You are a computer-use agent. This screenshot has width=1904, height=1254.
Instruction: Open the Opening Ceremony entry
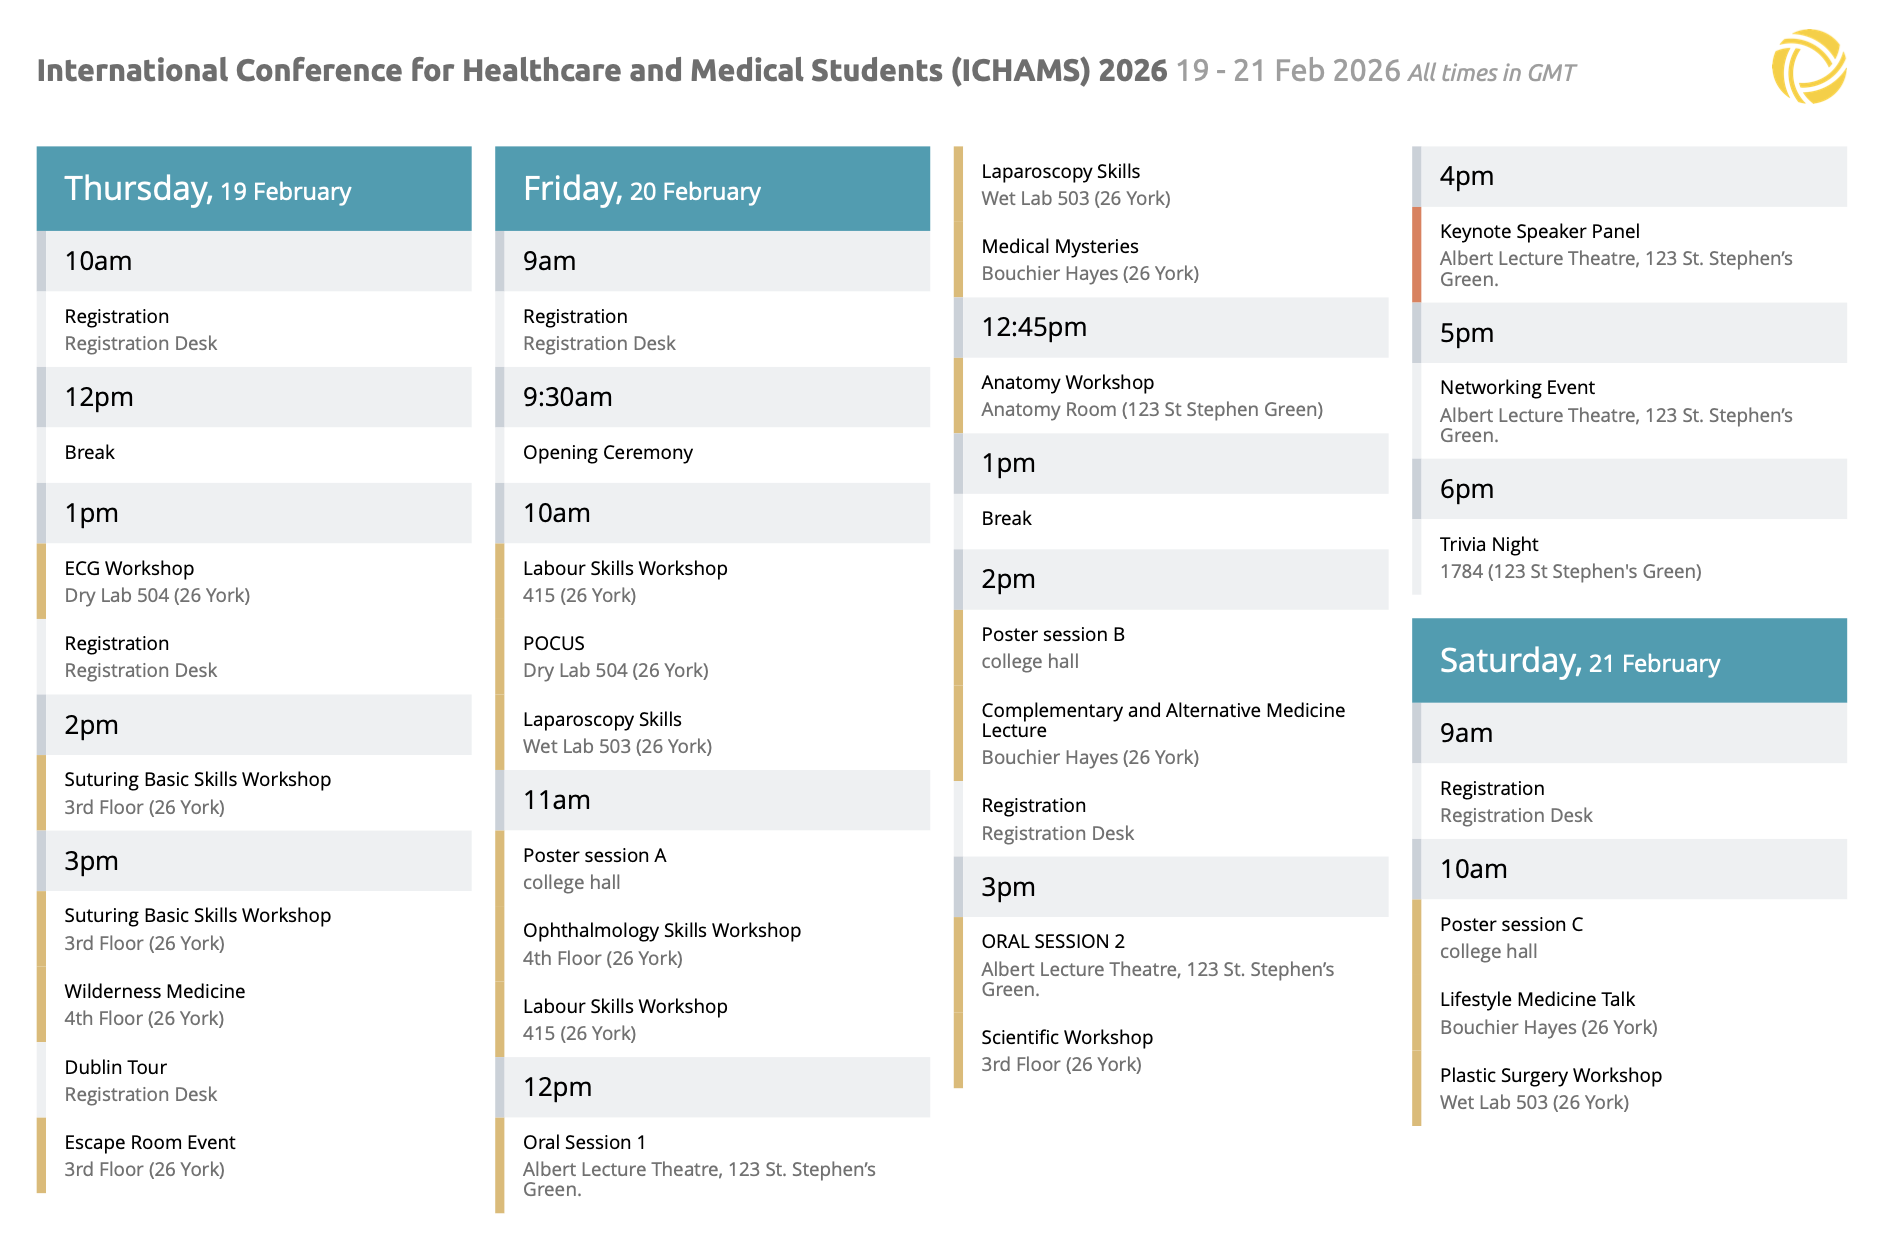coord(712,455)
